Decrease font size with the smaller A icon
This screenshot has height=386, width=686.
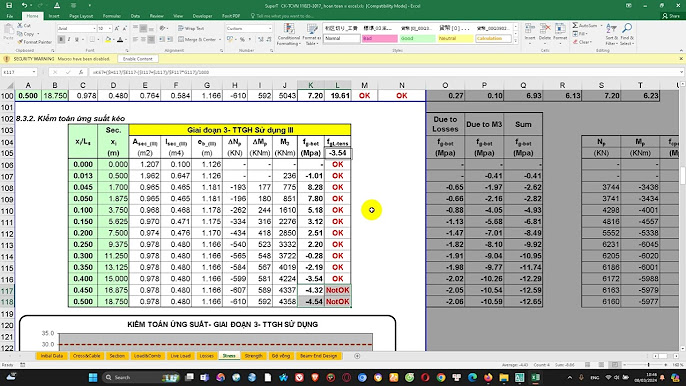point(124,28)
